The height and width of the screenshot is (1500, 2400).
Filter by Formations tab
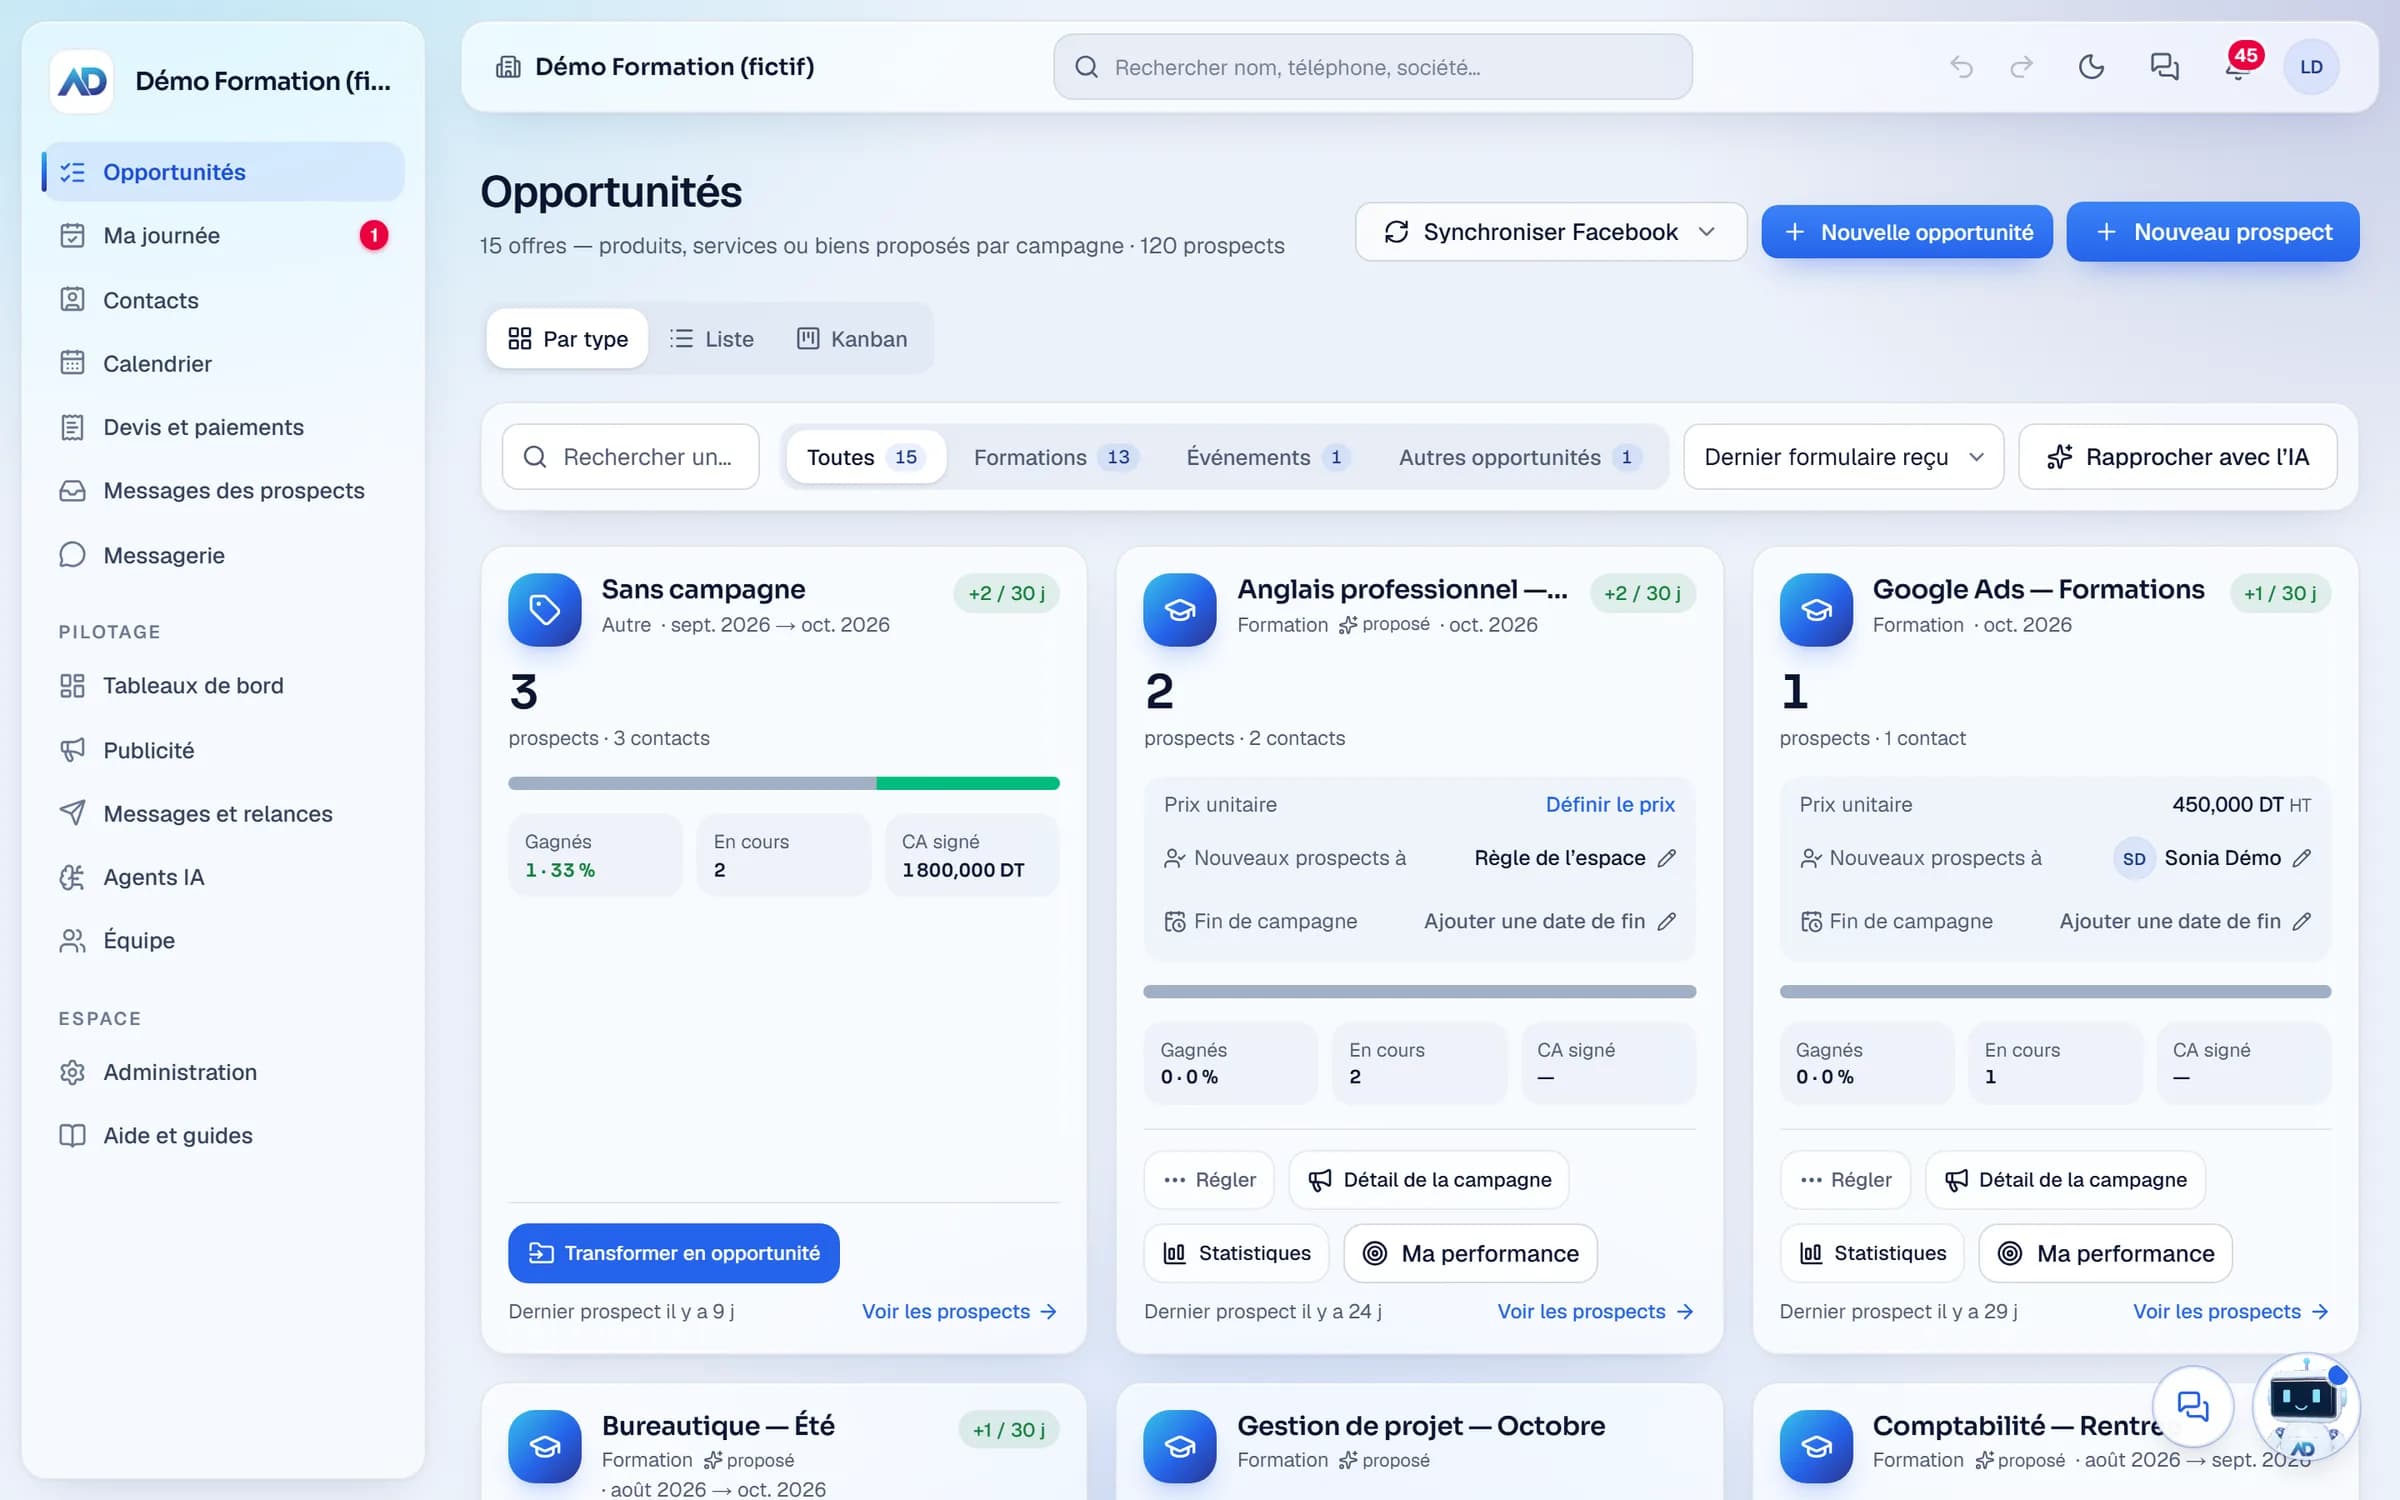(x=1056, y=457)
